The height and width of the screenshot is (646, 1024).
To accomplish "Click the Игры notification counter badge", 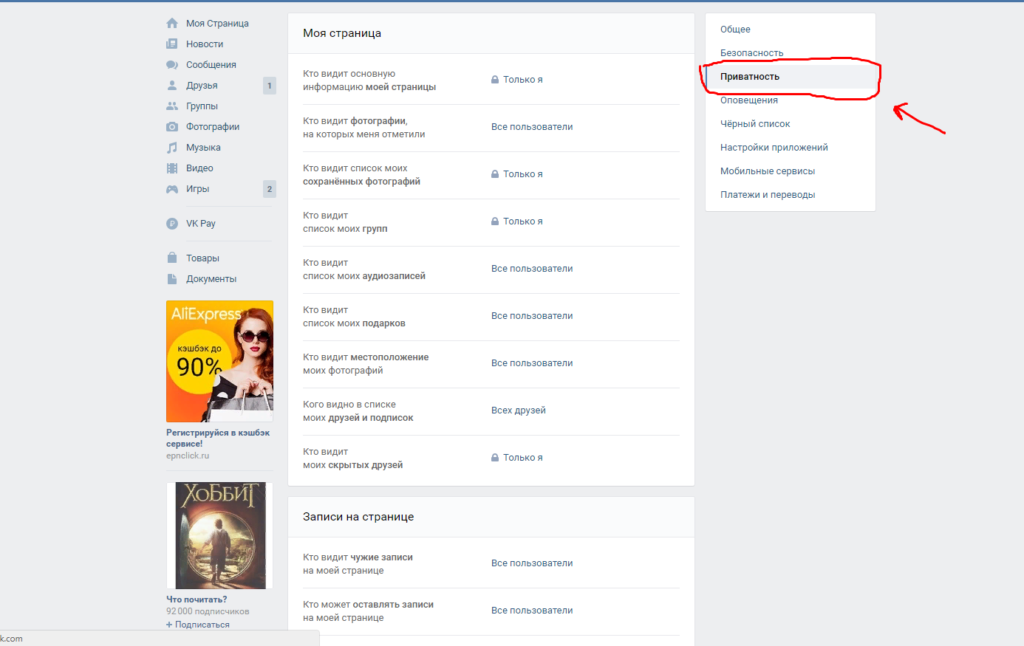I will [x=269, y=189].
